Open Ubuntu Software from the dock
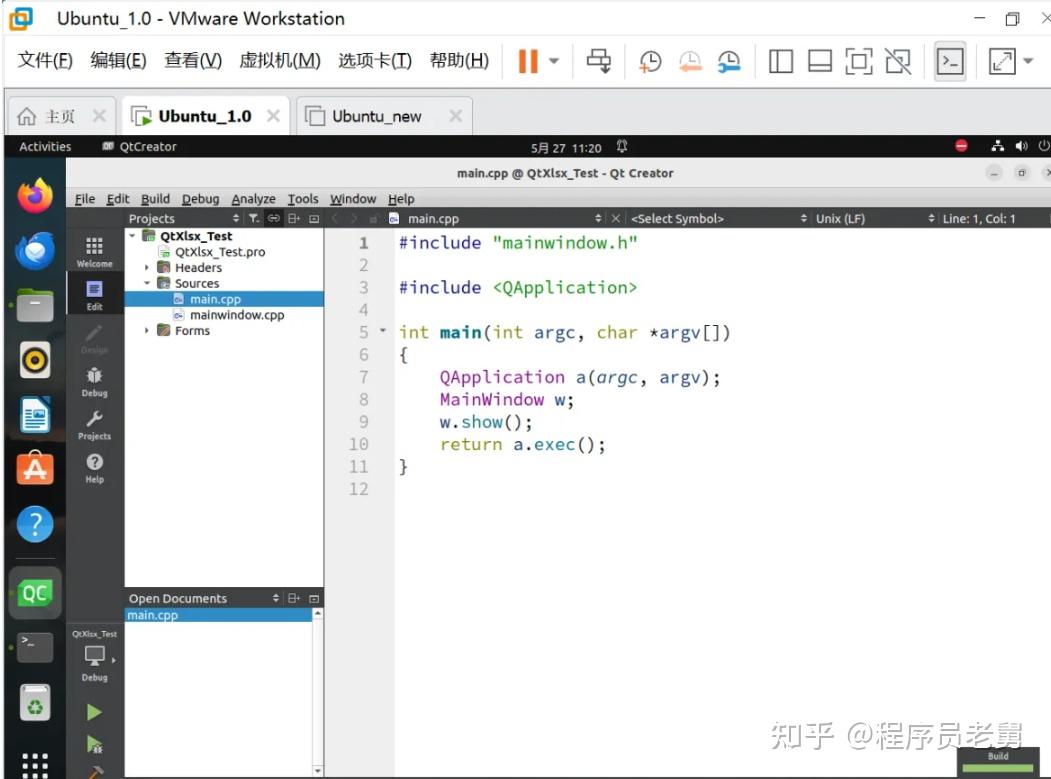 [x=35, y=468]
